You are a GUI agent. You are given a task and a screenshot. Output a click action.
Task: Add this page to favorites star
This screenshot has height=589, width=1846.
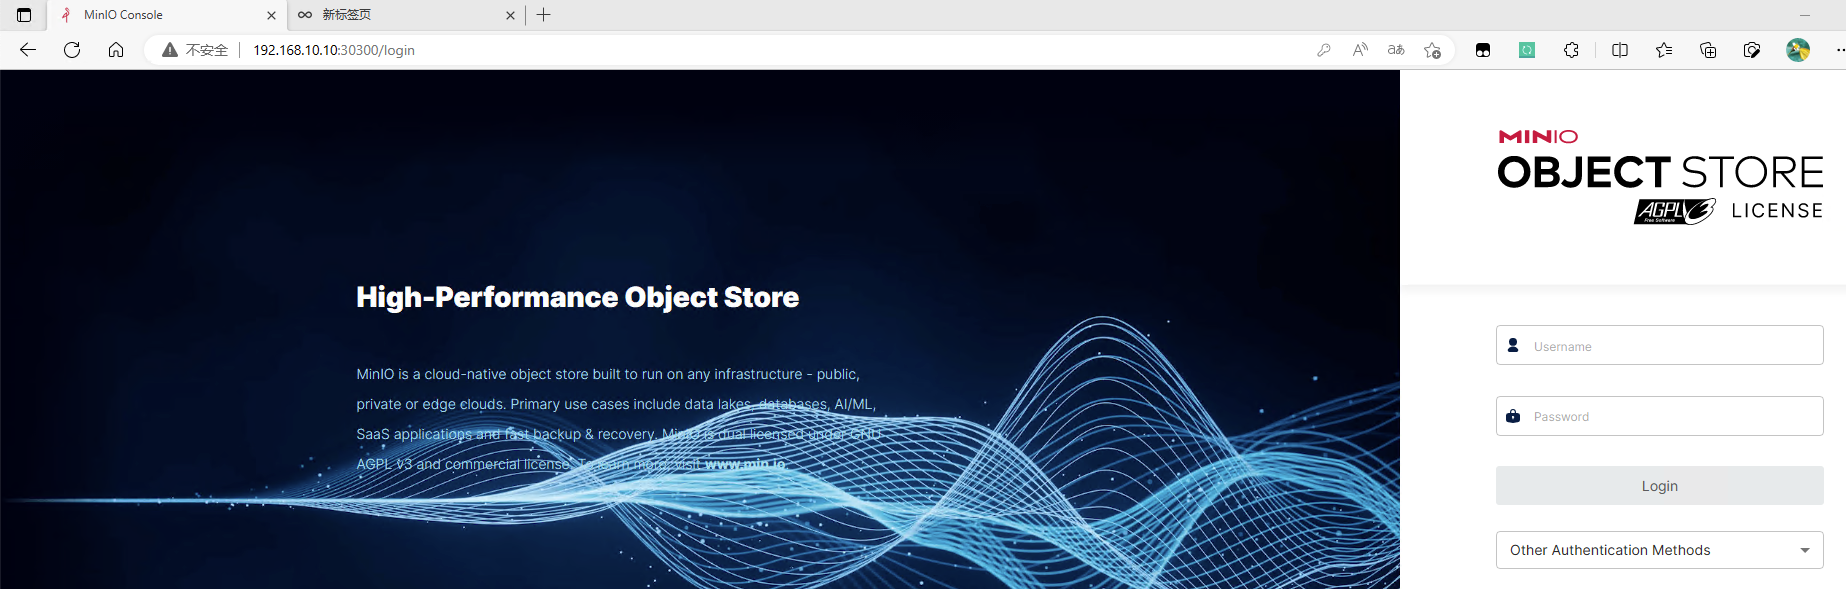coord(1432,50)
